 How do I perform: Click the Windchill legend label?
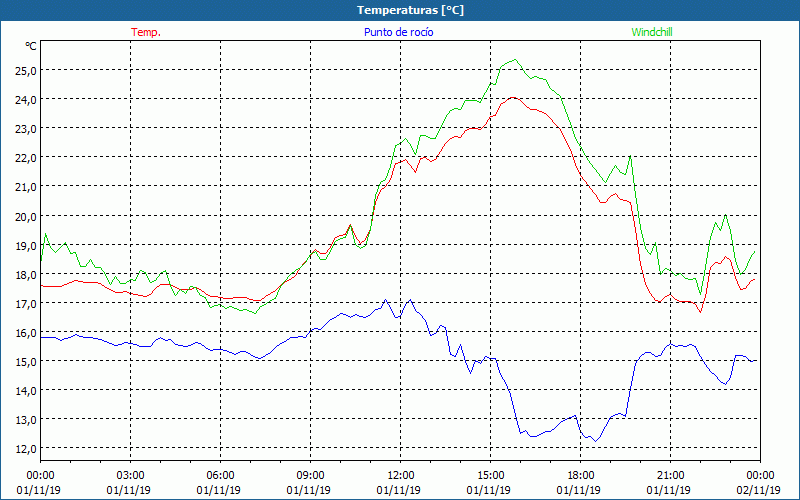[x=652, y=32]
